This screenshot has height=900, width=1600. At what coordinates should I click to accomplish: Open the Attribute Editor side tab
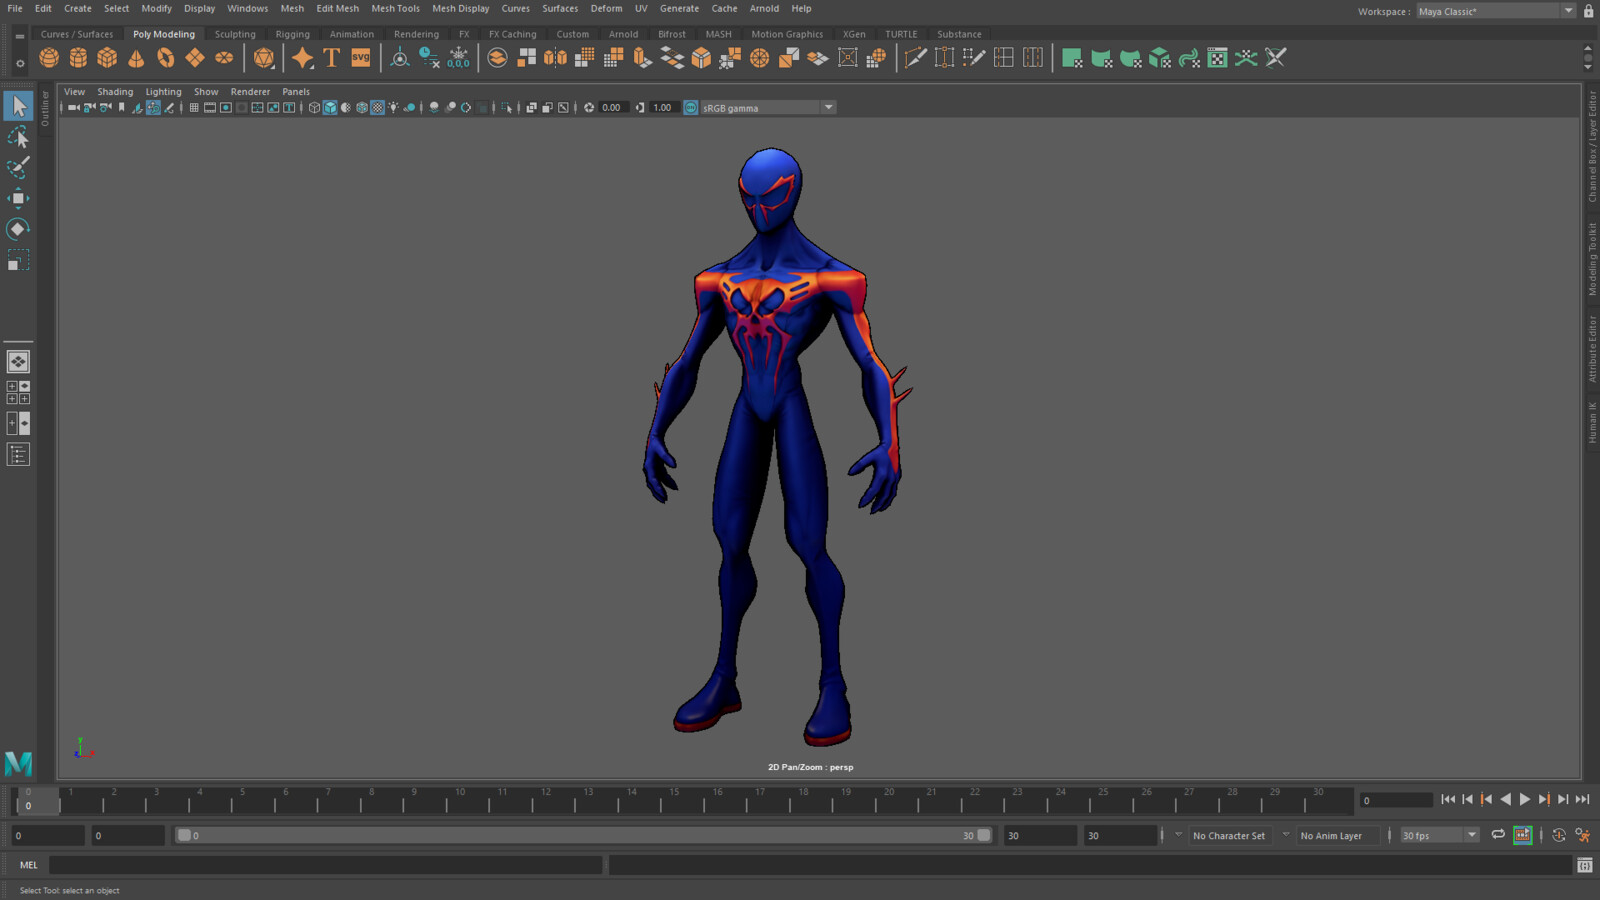click(x=1592, y=349)
